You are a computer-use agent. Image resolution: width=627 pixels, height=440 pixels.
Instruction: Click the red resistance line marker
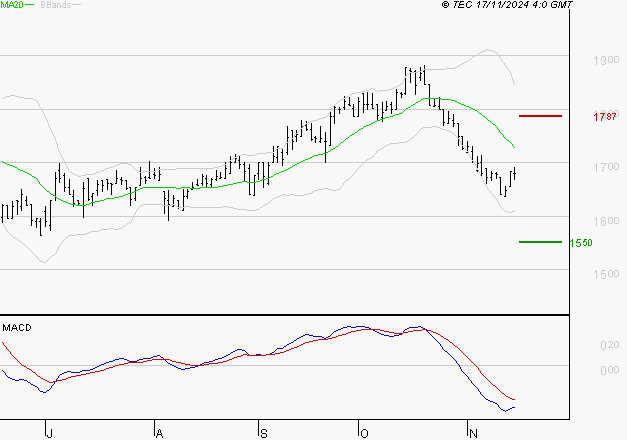[540, 116]
